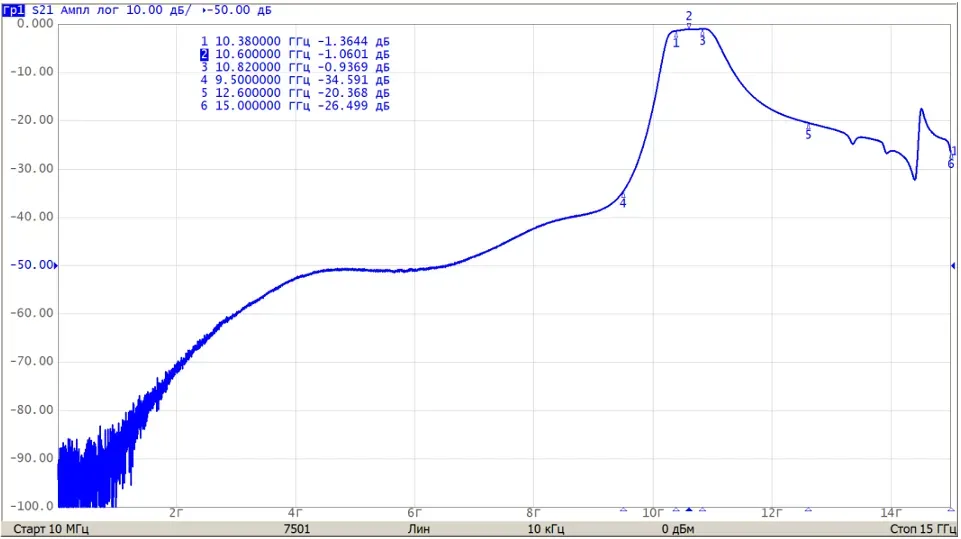Click marker 3 on the trace
The height and width of the screenshot is (539, 961).
[x=702, y=37]
